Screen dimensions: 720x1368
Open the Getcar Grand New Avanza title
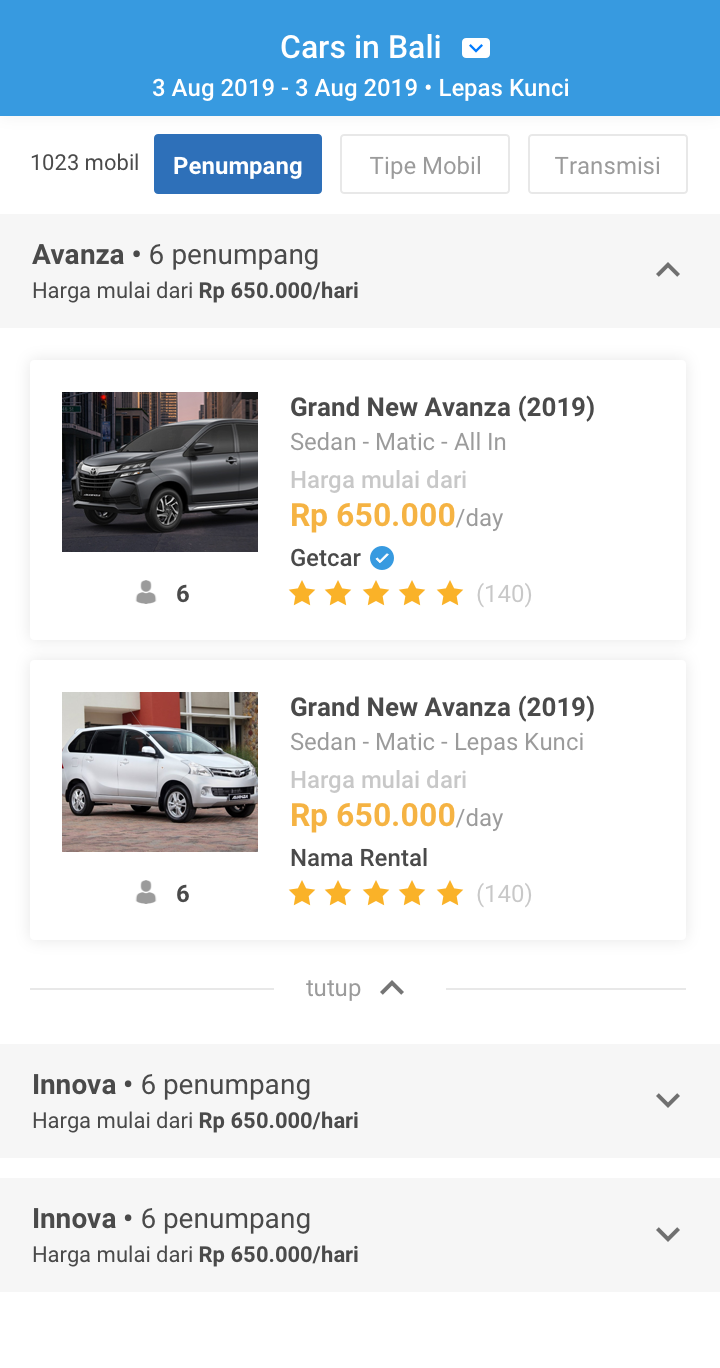coord(442,407)
